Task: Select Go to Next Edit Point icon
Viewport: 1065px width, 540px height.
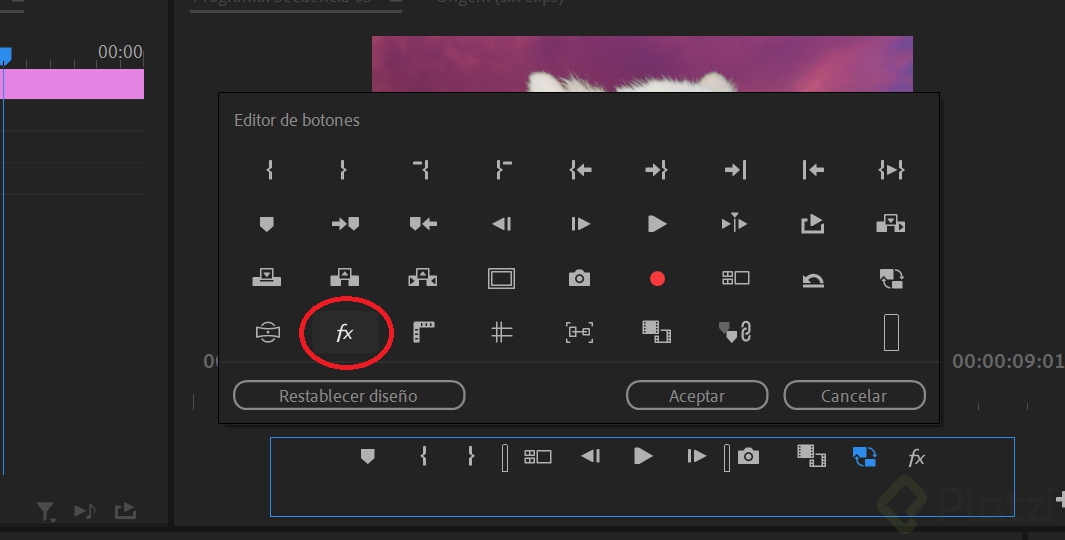Action: pos(736,170)
